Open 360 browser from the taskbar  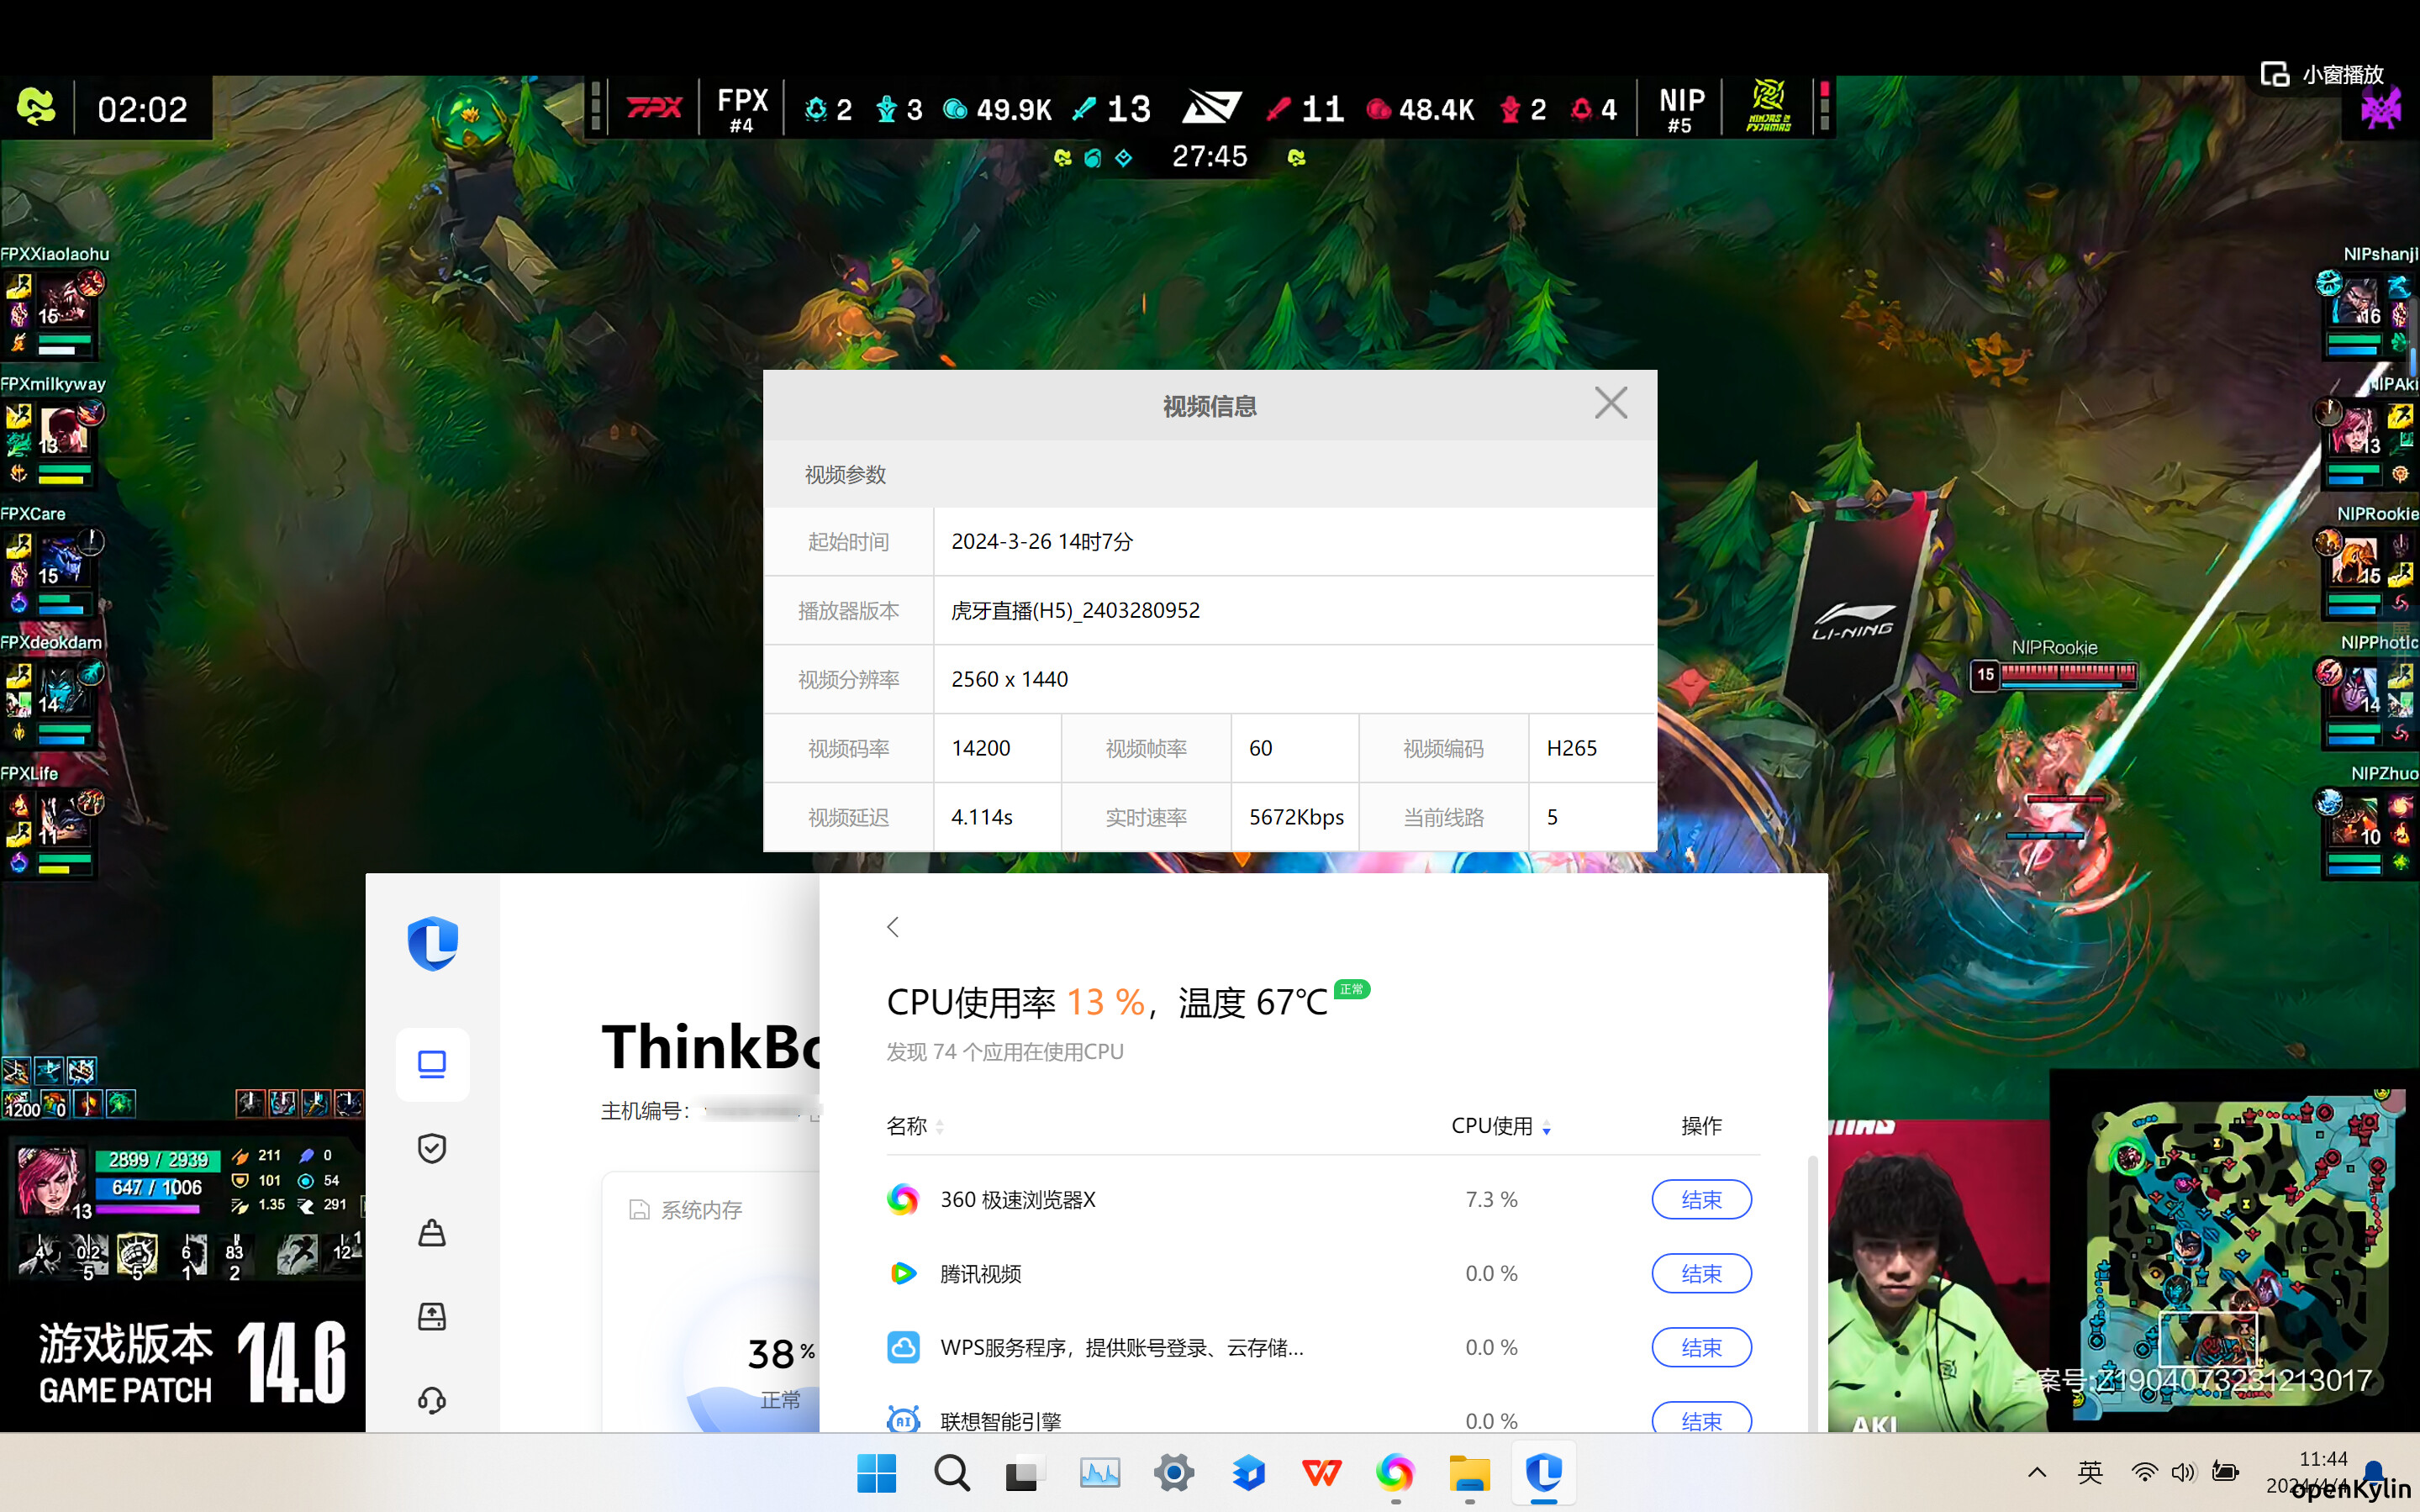(x=1395, y=1473)
